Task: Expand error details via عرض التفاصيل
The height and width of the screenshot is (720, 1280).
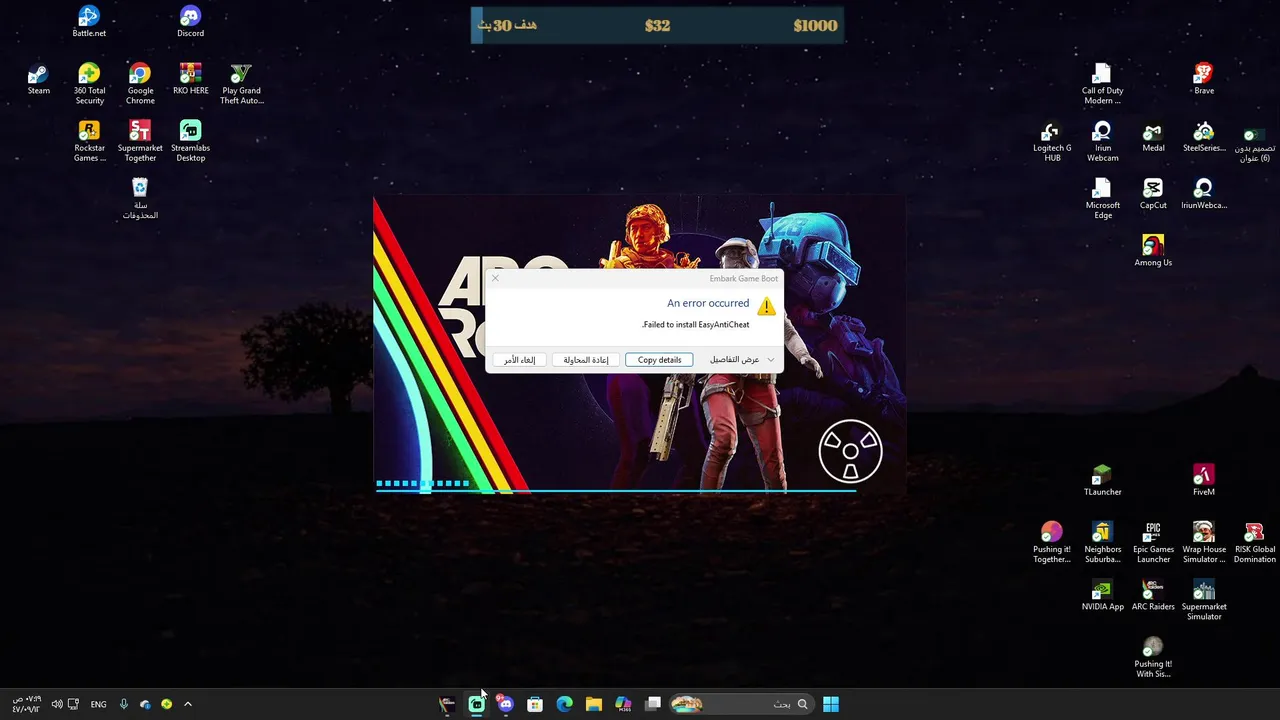Action: click(x=741, y=360)
